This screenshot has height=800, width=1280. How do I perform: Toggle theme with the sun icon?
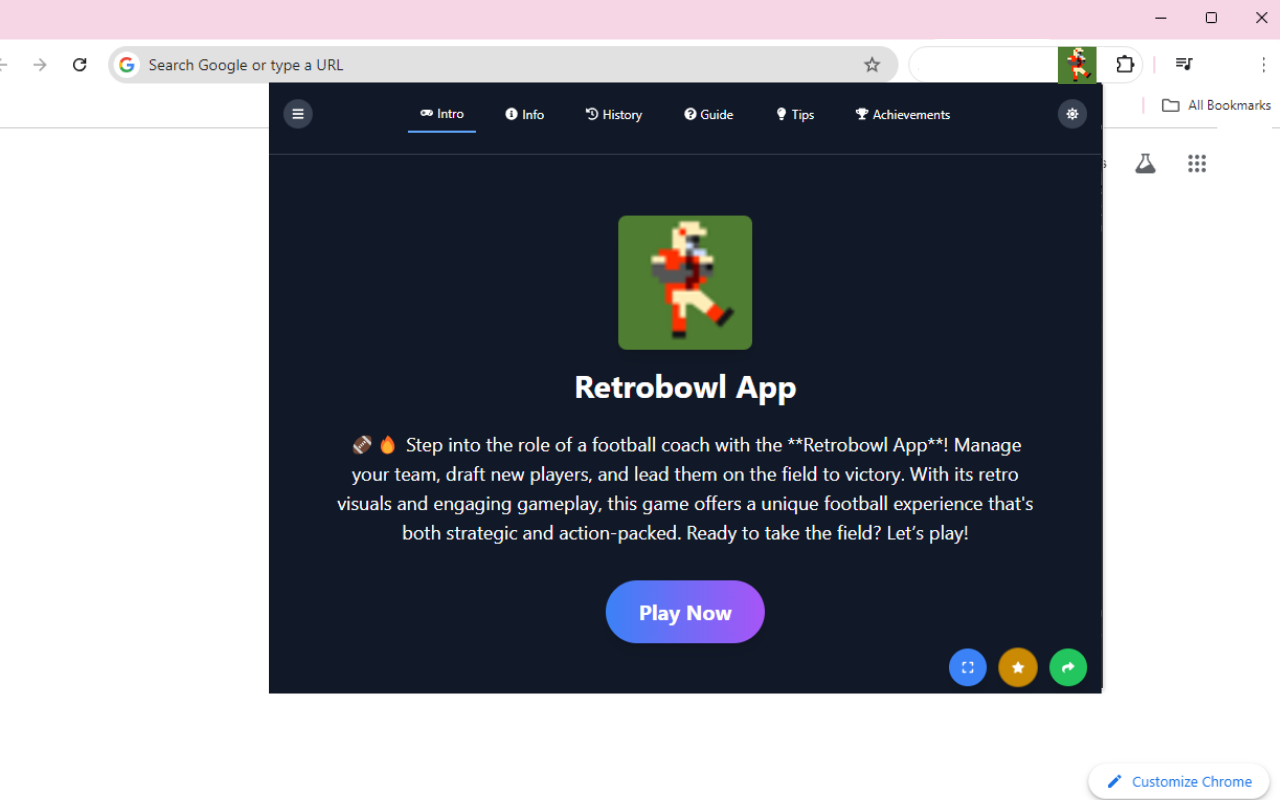tap(1072, 114)
